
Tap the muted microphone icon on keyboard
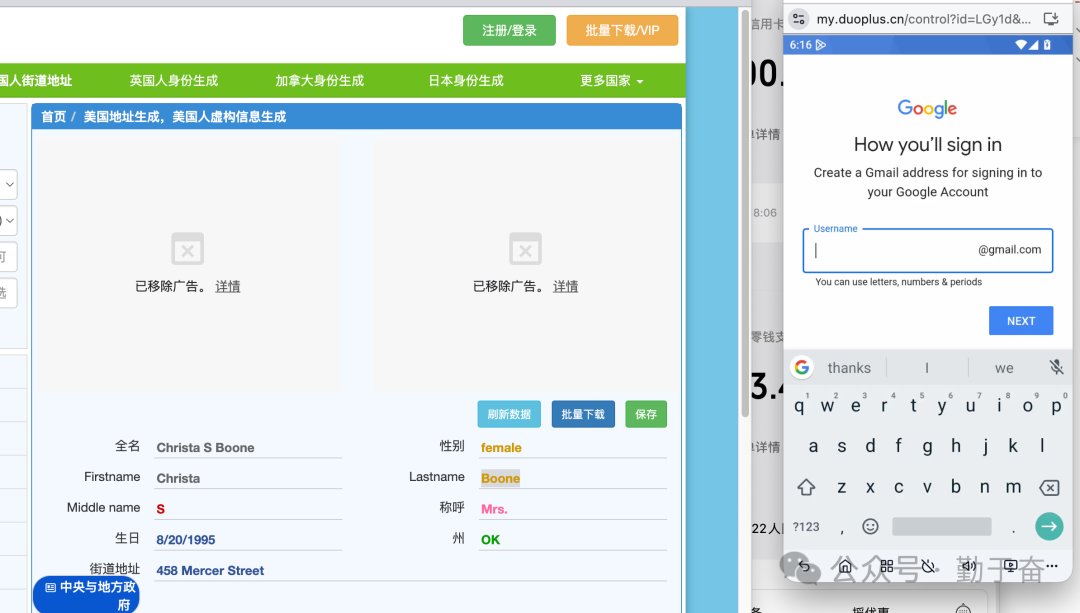1057,367
